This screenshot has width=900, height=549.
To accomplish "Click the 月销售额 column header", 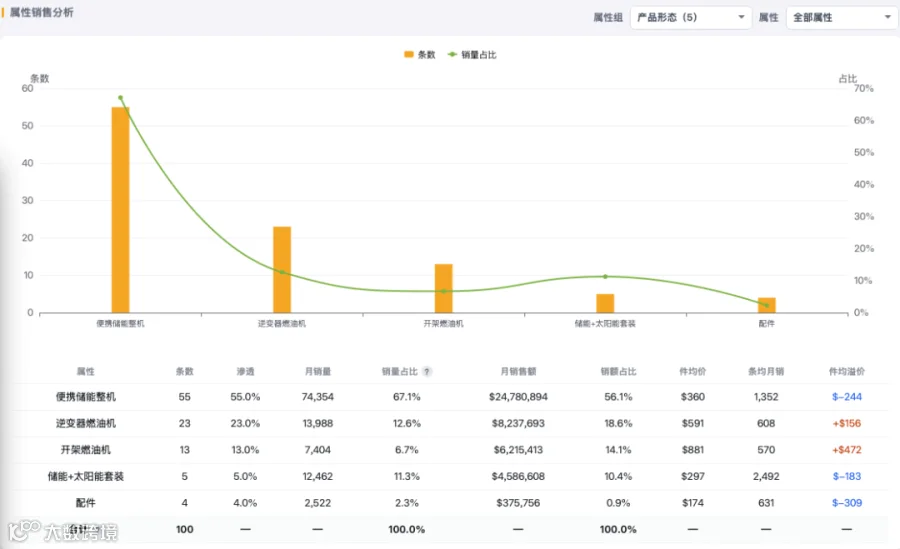I will tap(518, 372).
